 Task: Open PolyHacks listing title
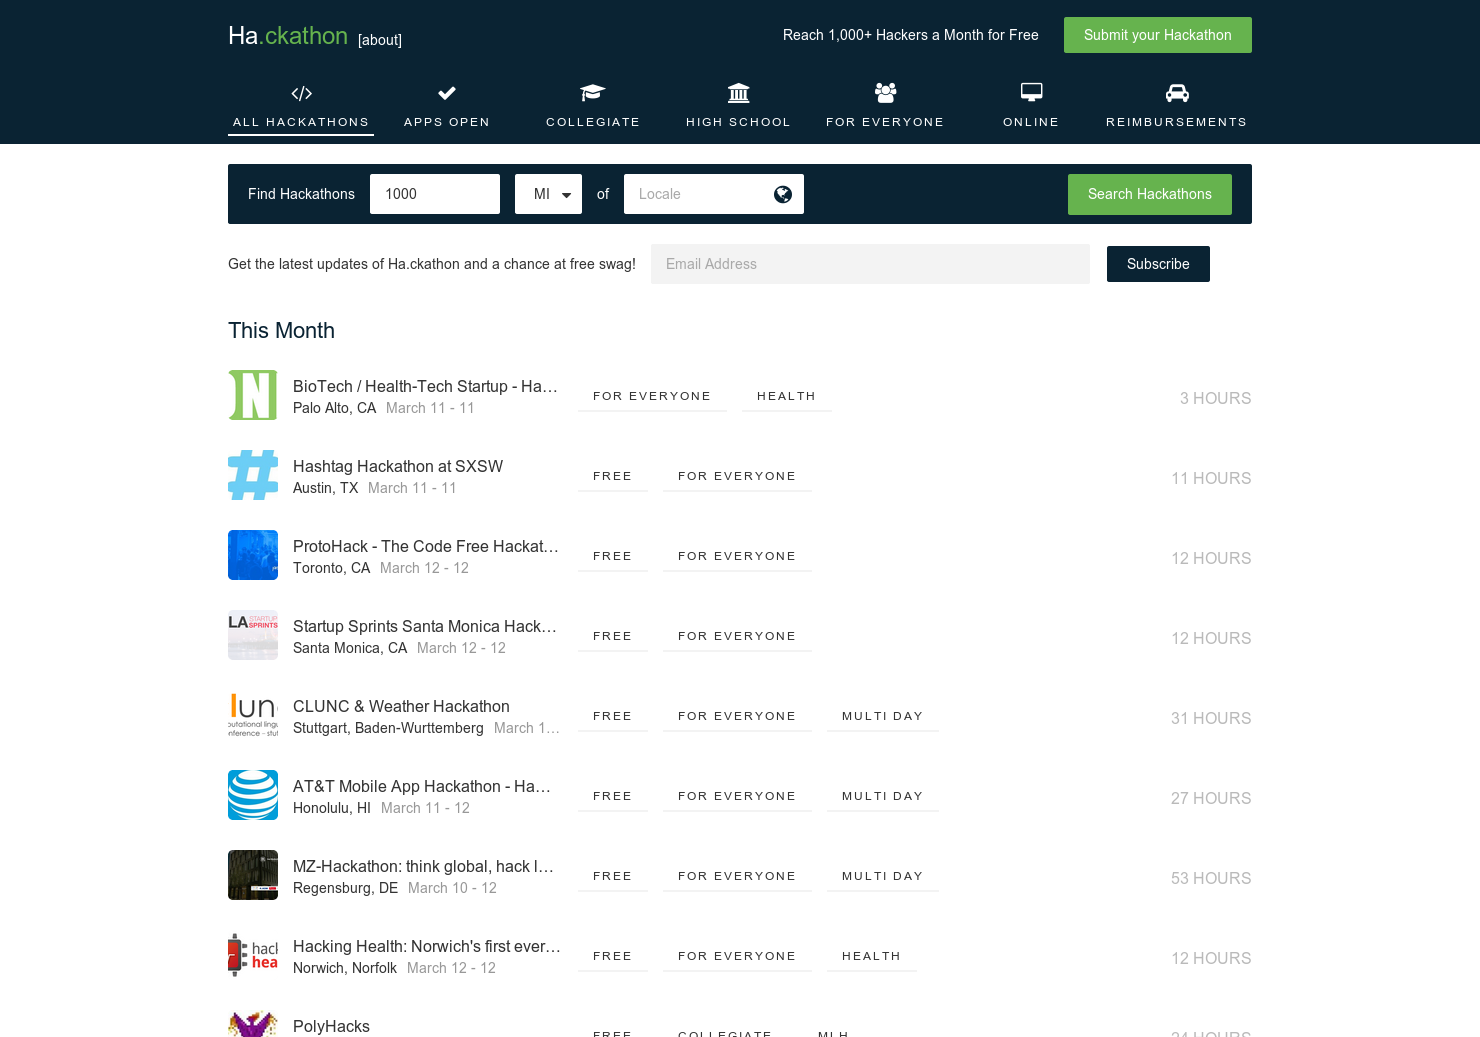coord(331,1026)
